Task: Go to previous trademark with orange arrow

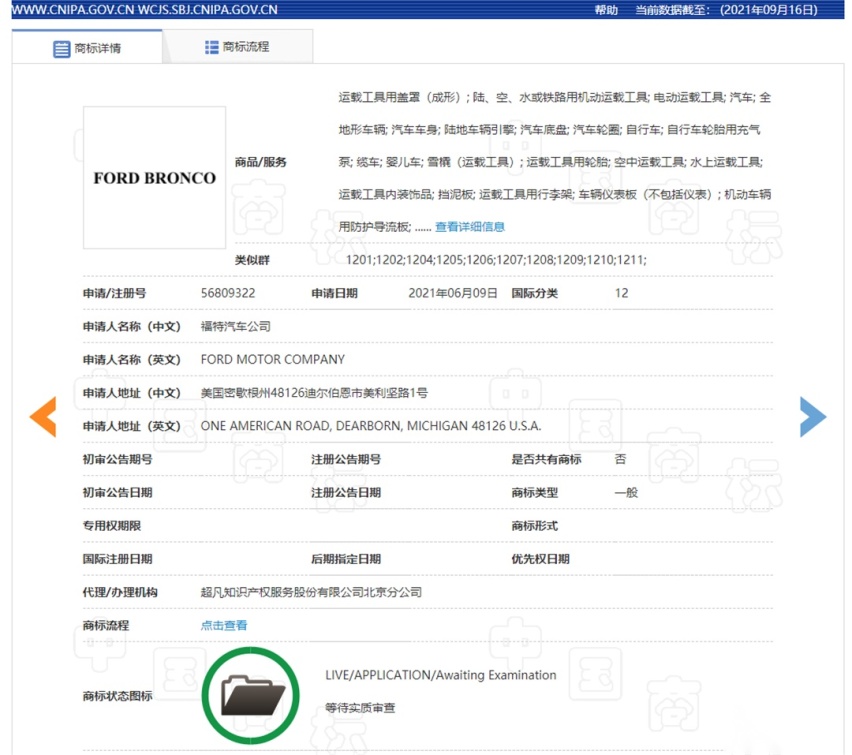Action: point(43,417)
